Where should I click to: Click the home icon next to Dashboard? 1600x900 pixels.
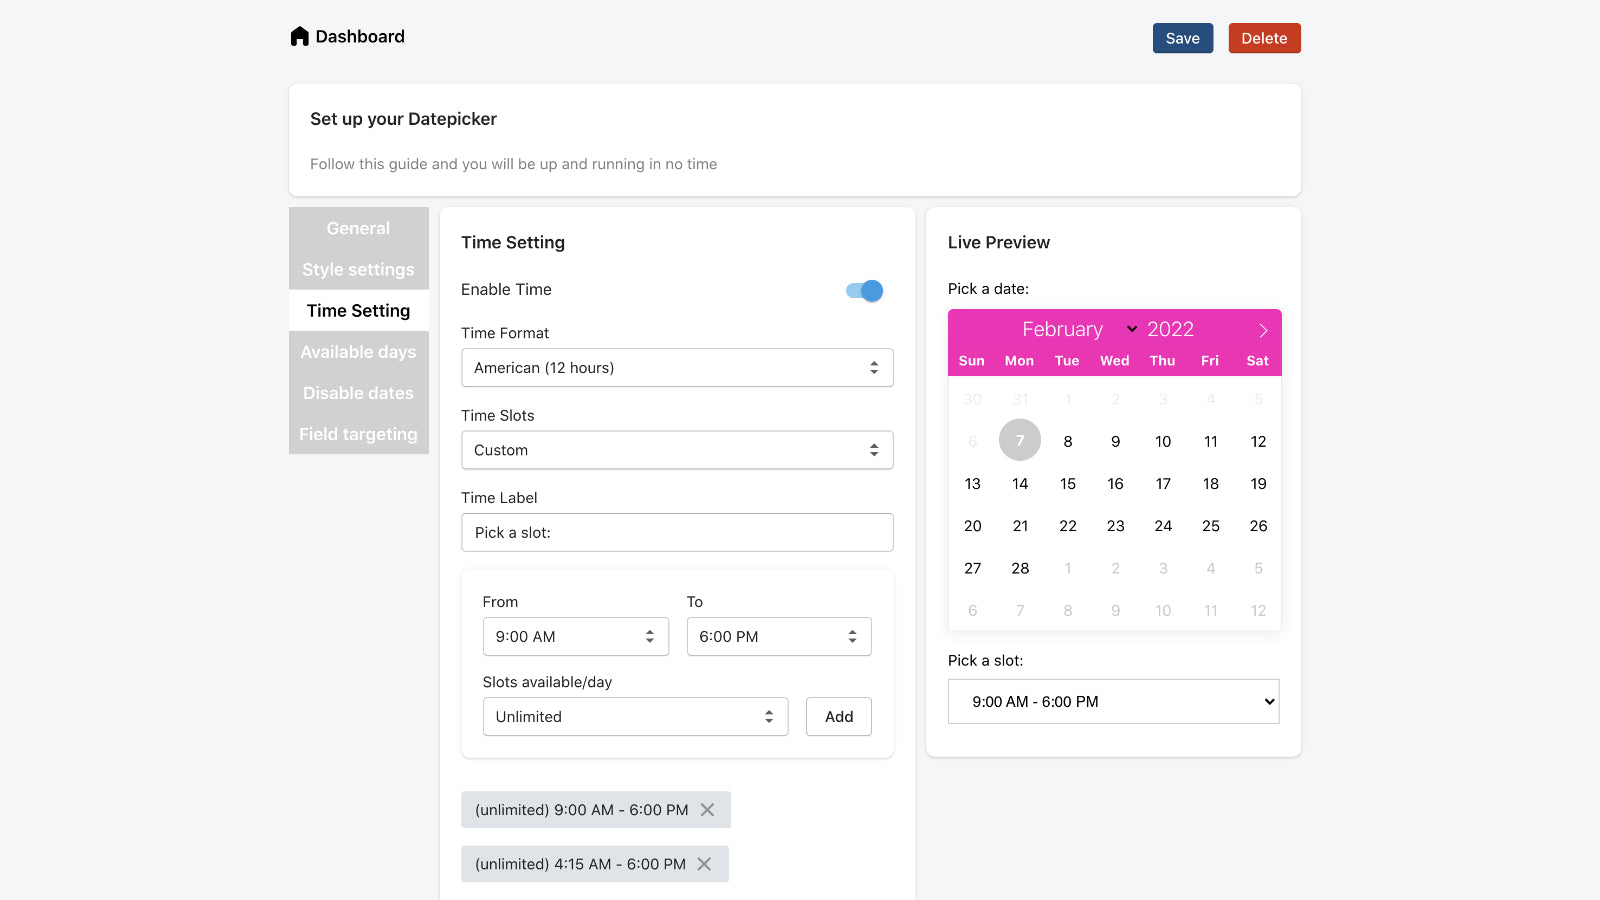point(299,35)
